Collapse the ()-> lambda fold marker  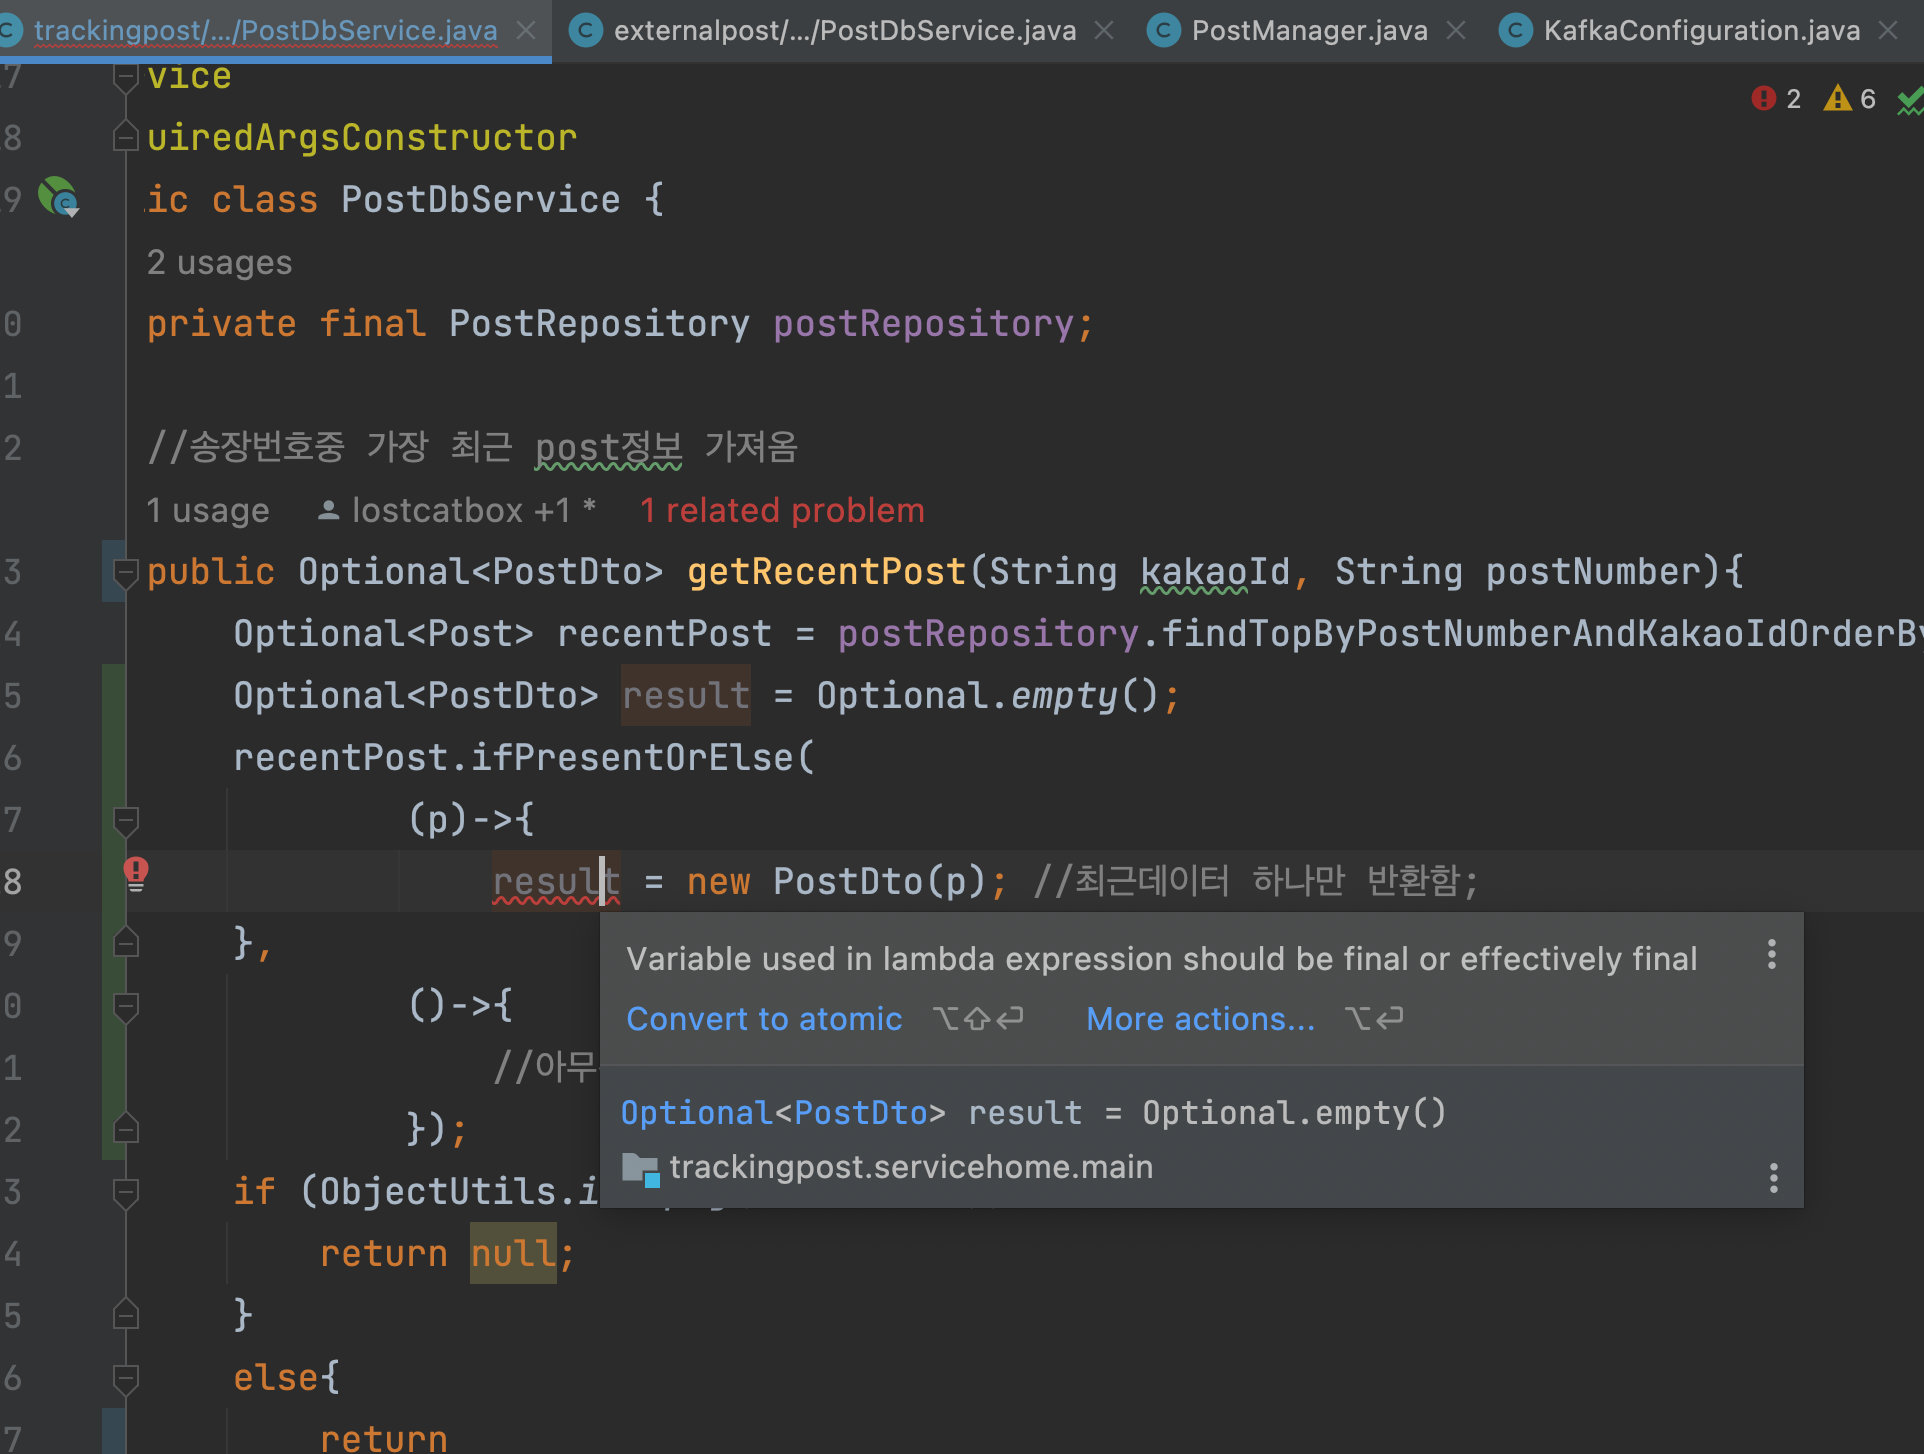[126, 1007]
